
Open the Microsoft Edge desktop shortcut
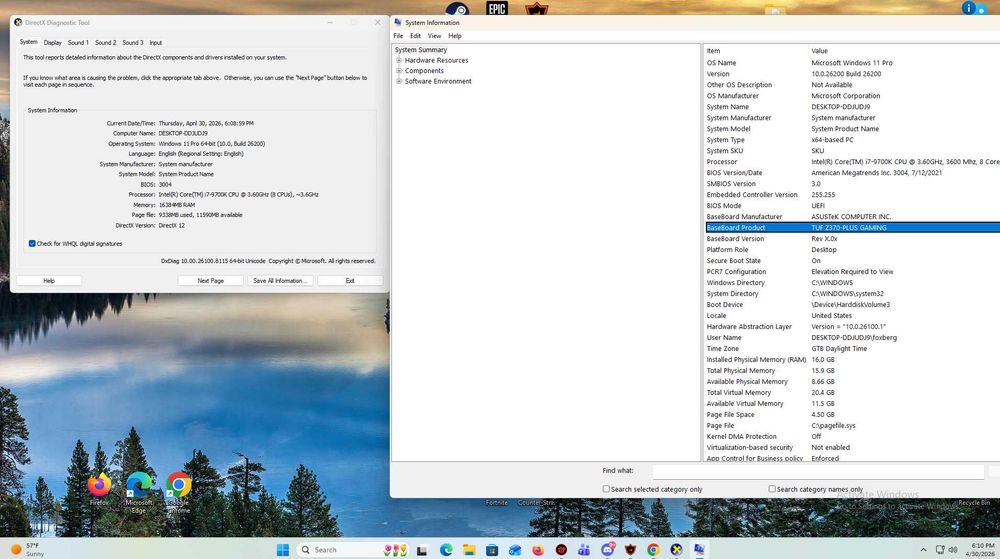click(138, 492)
